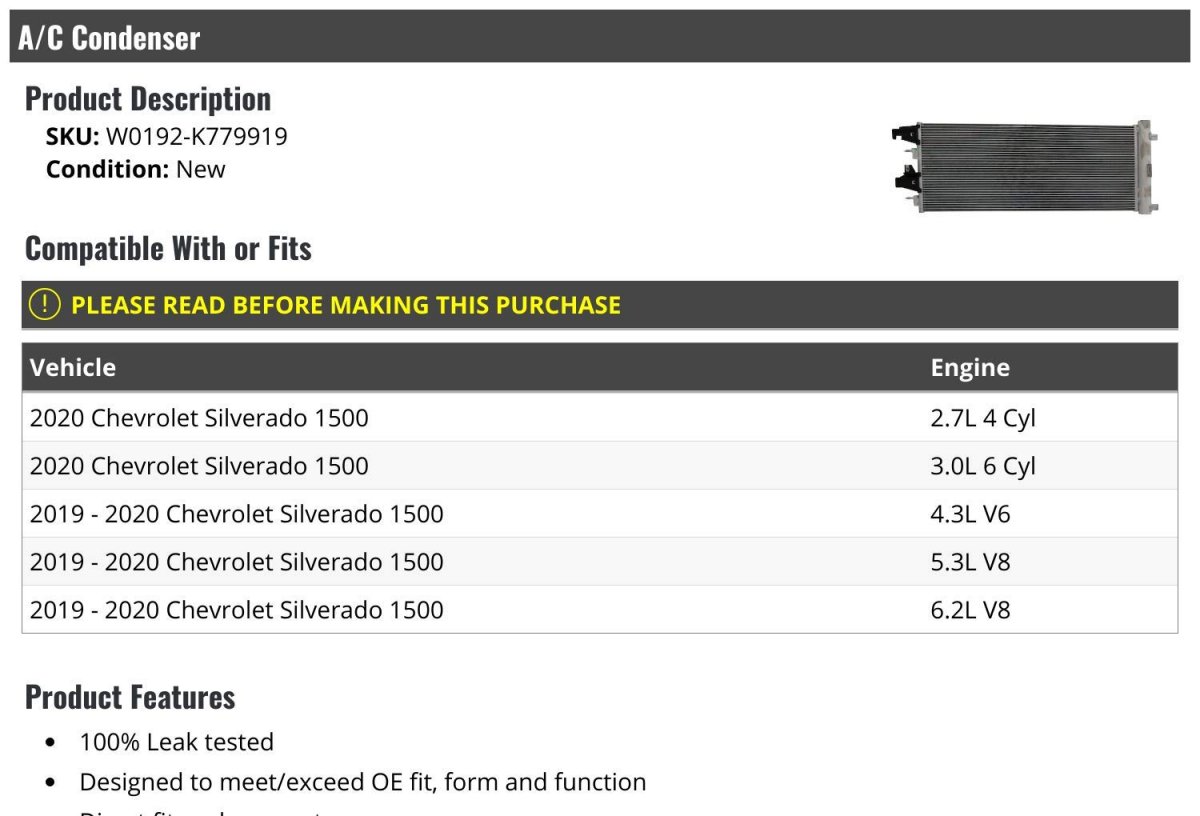Select the 3.0L 6 Cyl engine cell
The width and height of the screenshot is (1200, 816).
pos(982,465)
